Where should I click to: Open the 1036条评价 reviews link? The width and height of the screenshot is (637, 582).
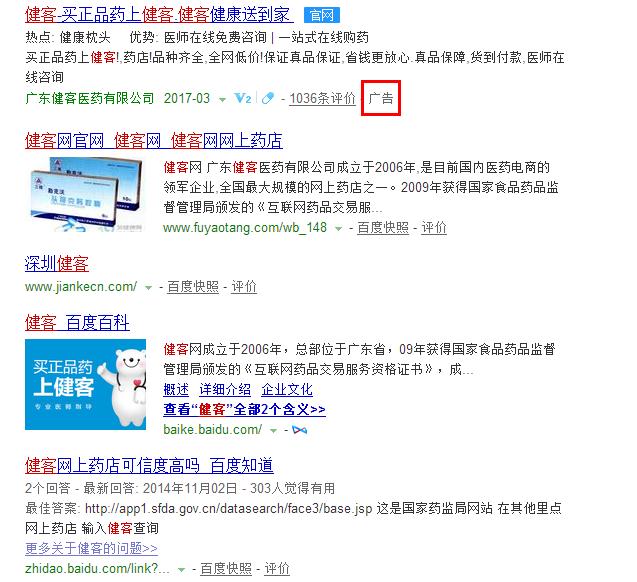tap(322, 98)
